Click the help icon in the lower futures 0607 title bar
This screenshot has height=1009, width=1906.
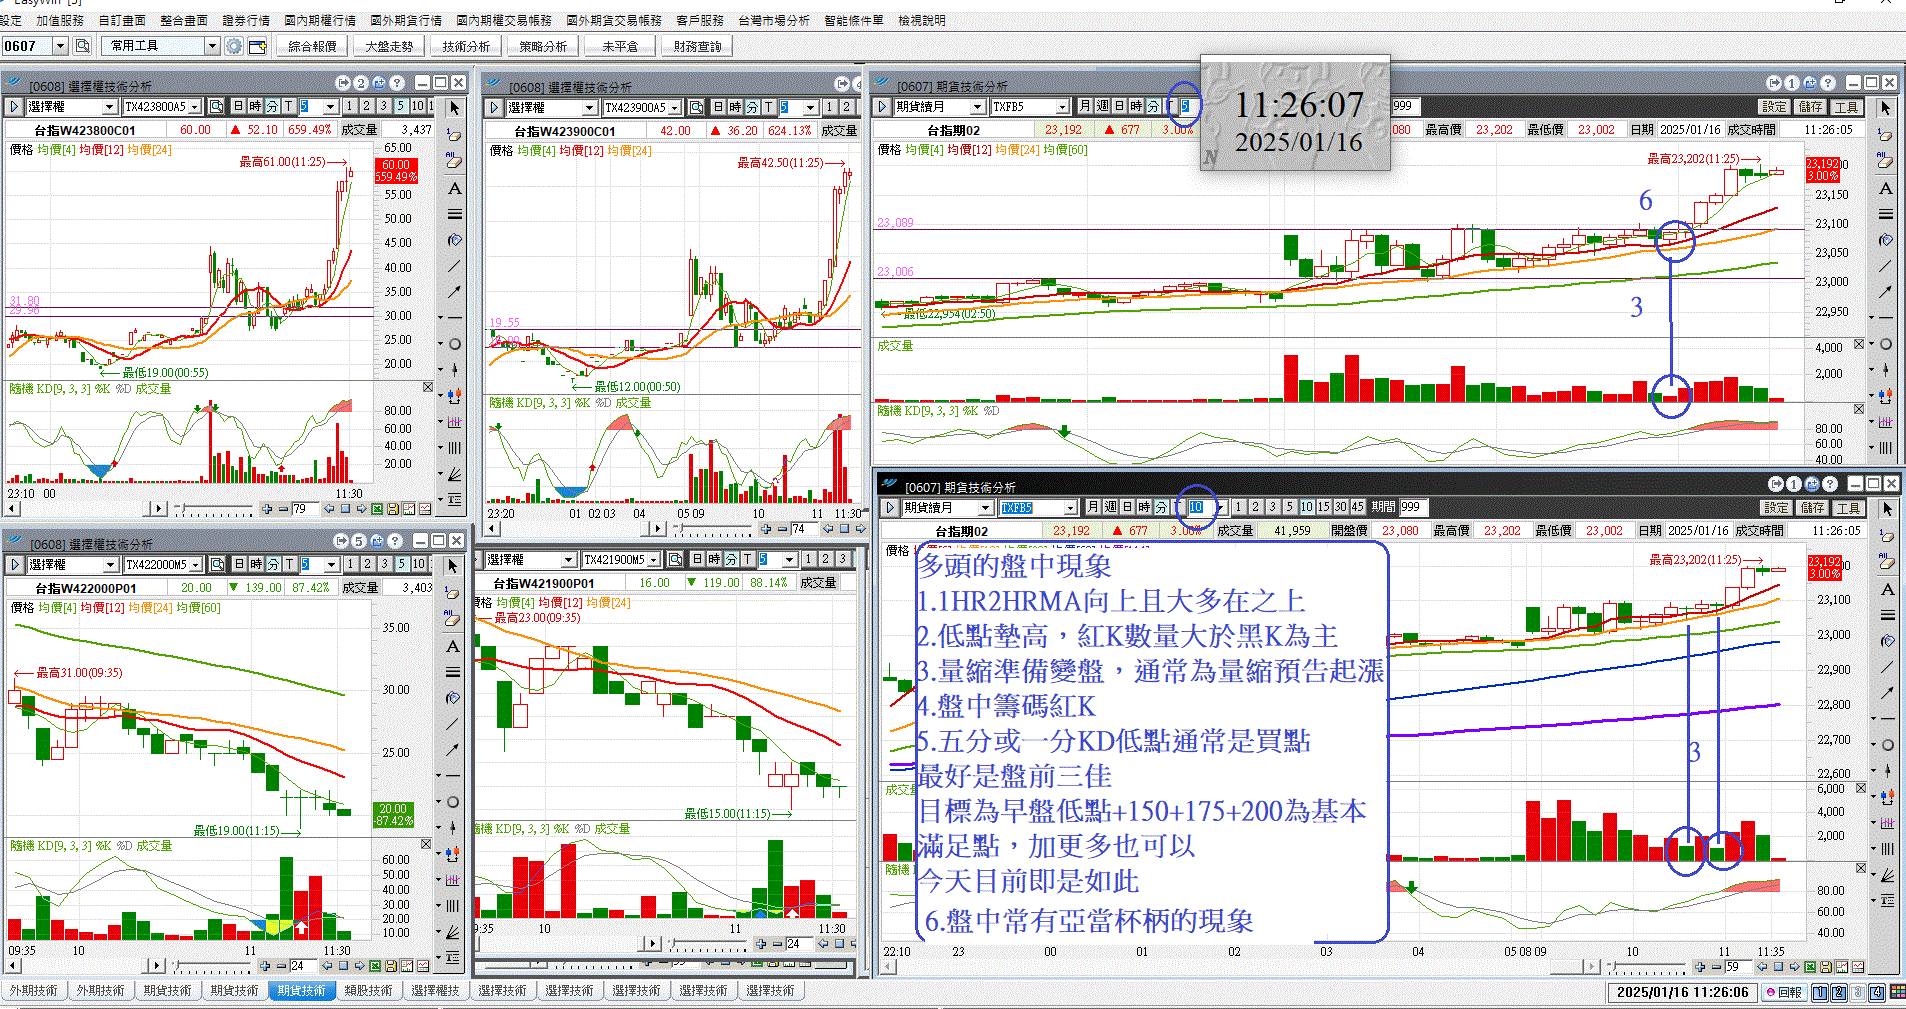point(1829,484)
